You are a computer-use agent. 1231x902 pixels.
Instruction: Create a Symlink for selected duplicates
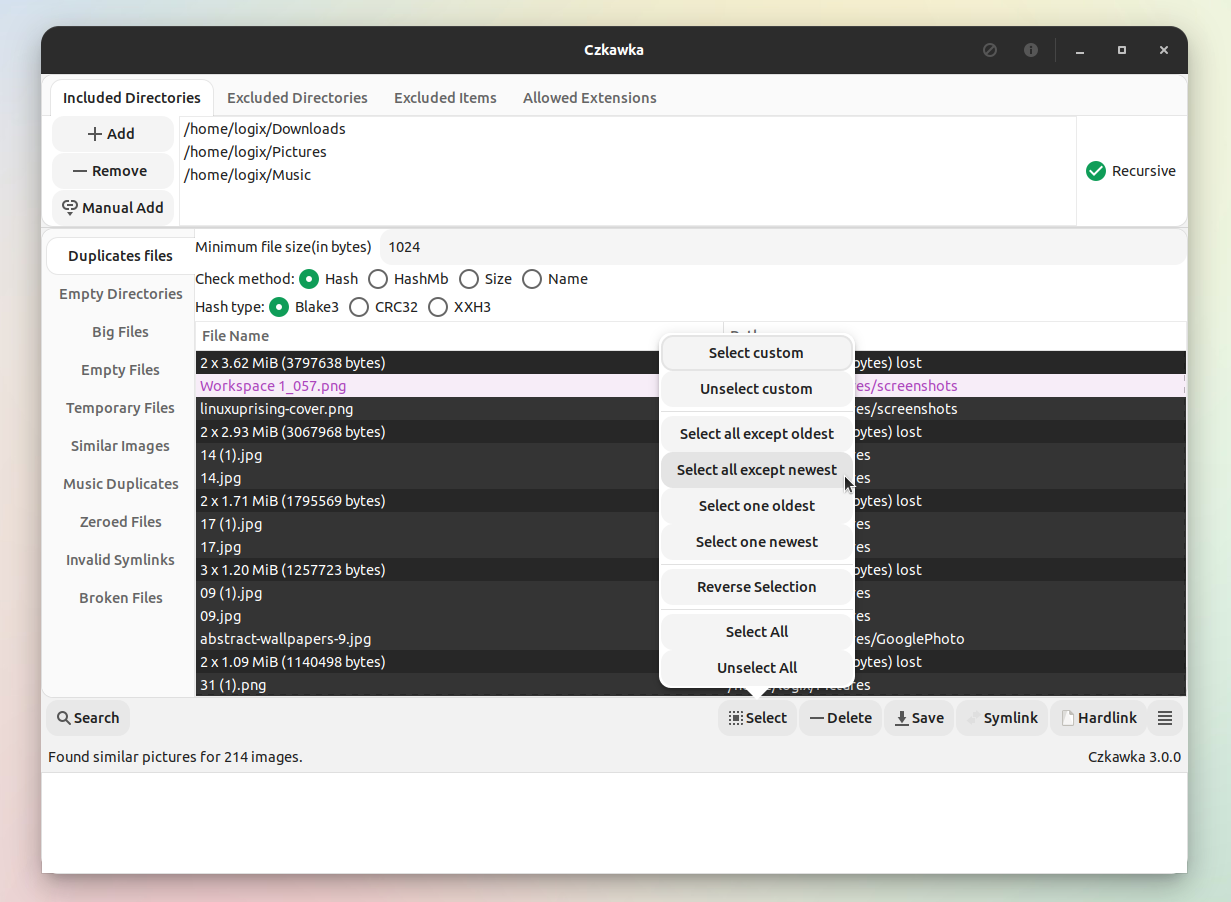(1002, 717)
